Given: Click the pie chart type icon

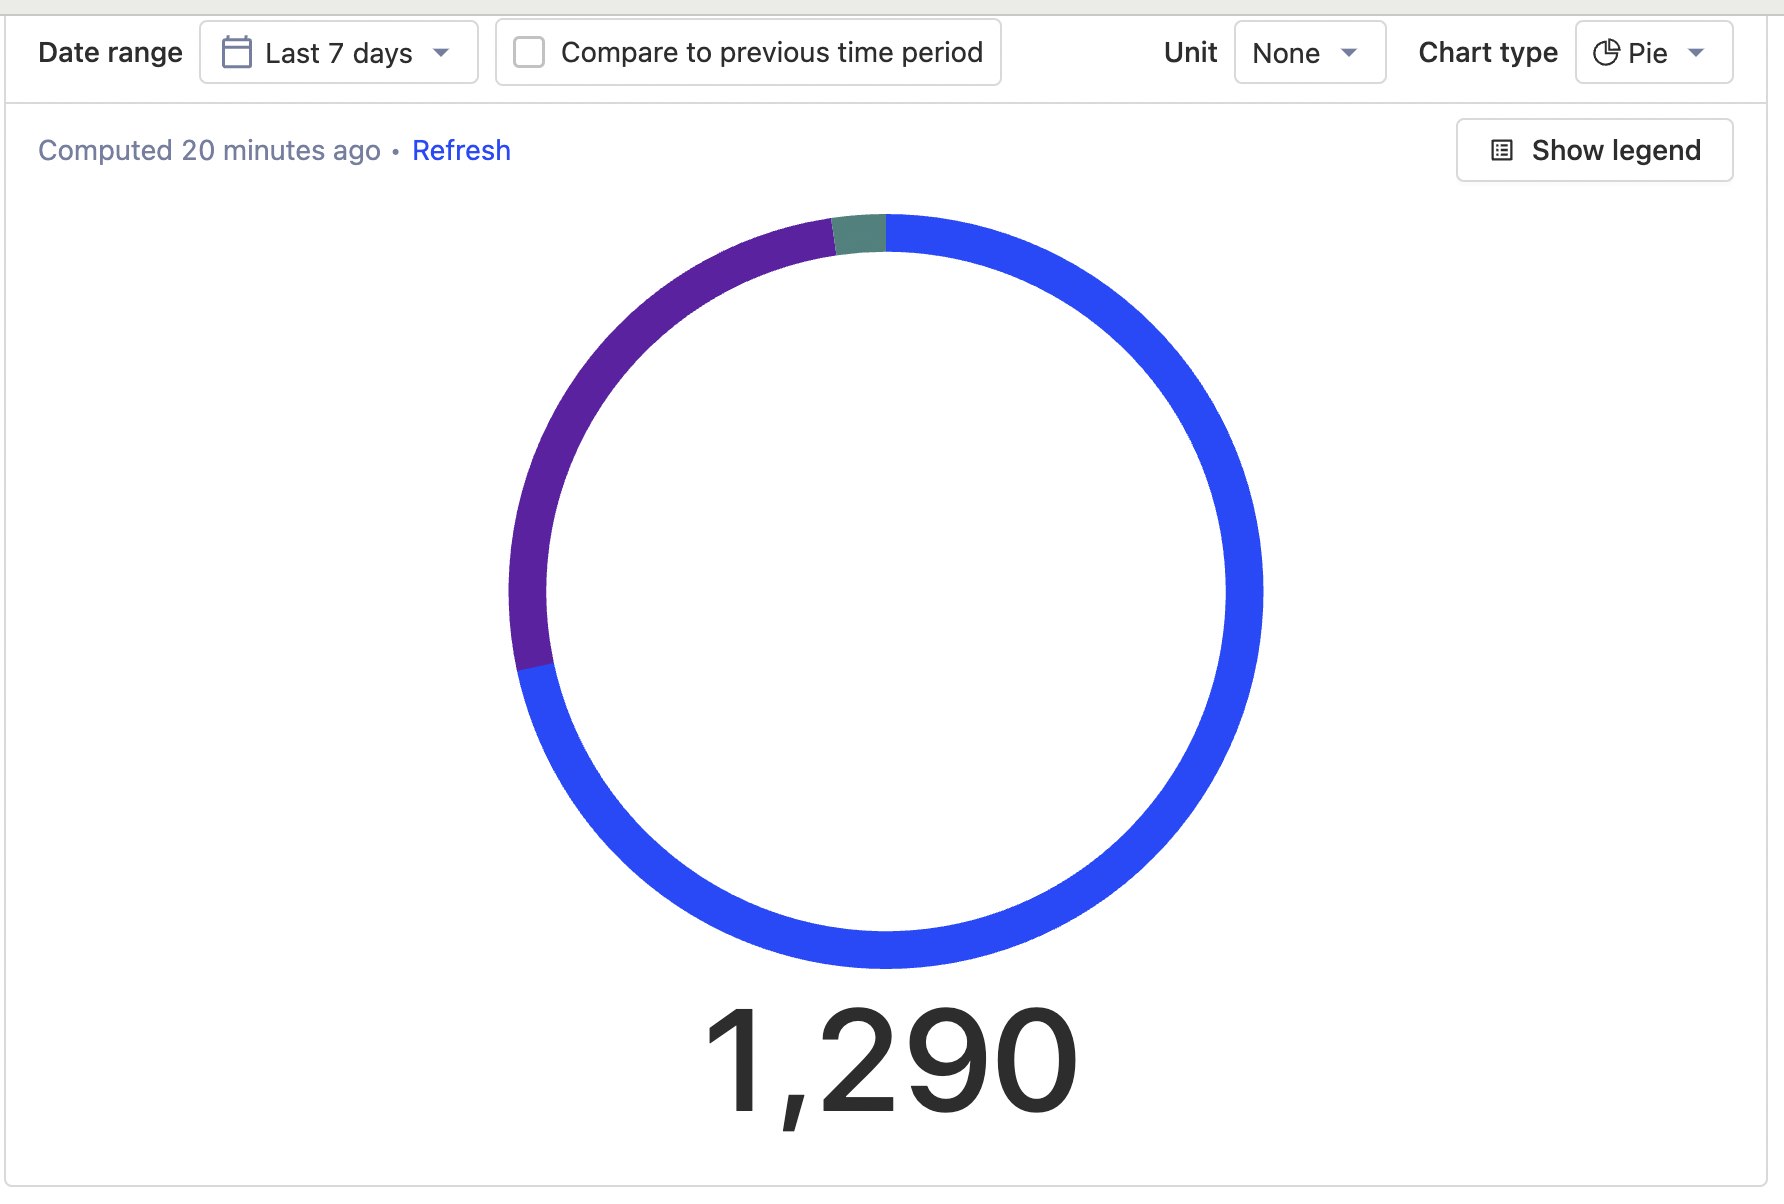Looking at the screenshot, I should tap(1606, 52).
